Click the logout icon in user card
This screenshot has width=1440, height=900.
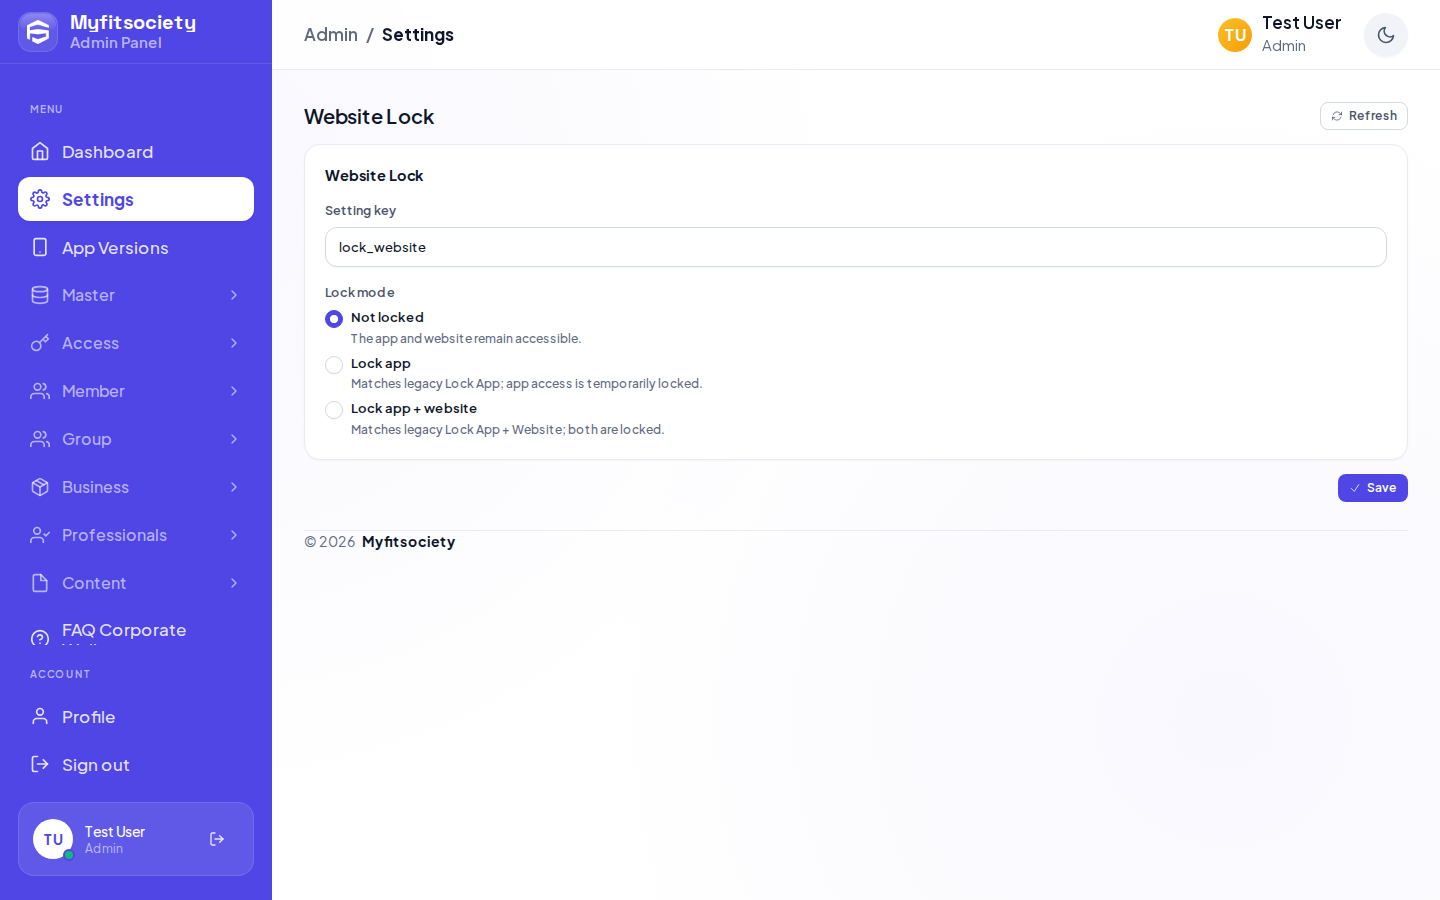(217, 839)
